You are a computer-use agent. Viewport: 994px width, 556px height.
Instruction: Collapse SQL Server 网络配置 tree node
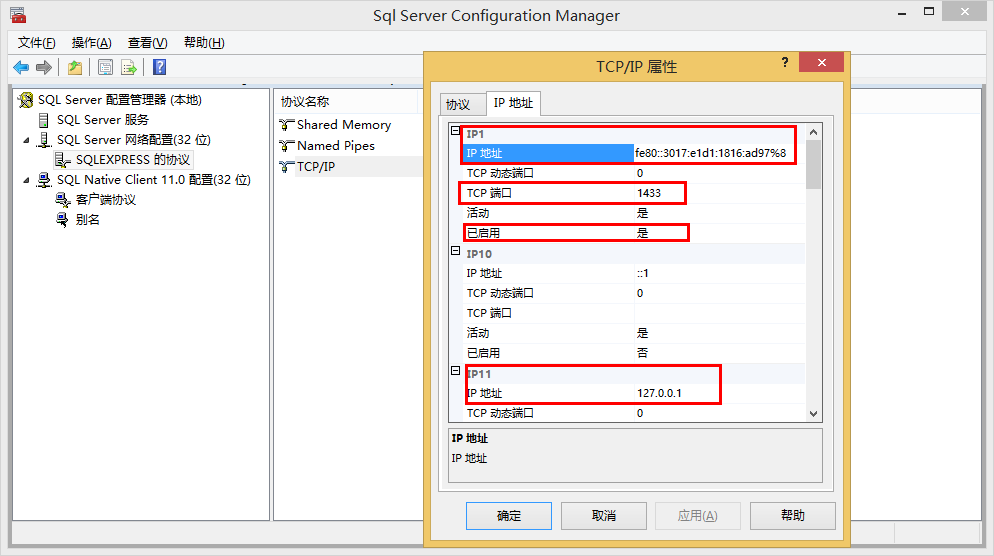pos(26,140)
